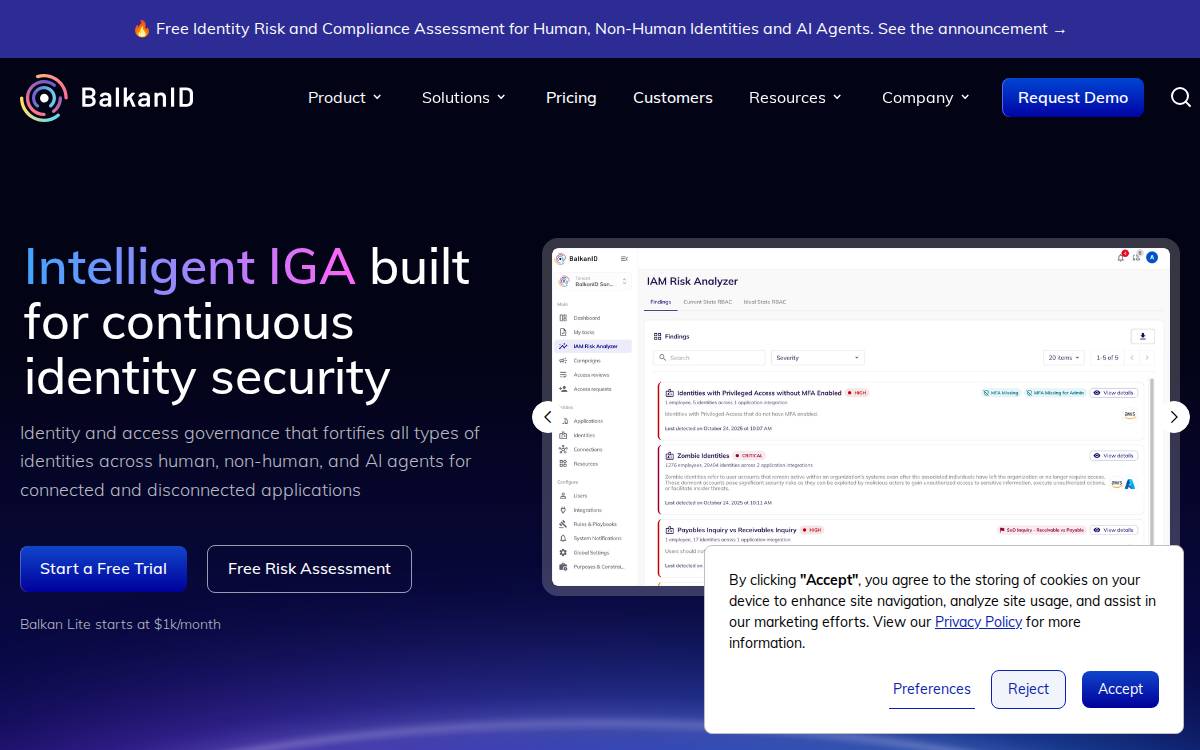Screen dimensions: 1200x750
Task: Expand the Solutions menu
Action: [x=464, y=97]
